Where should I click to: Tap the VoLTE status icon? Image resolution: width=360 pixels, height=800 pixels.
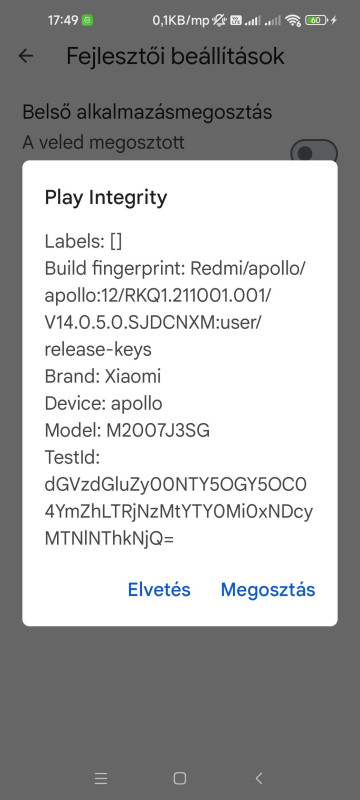[236, 20]
